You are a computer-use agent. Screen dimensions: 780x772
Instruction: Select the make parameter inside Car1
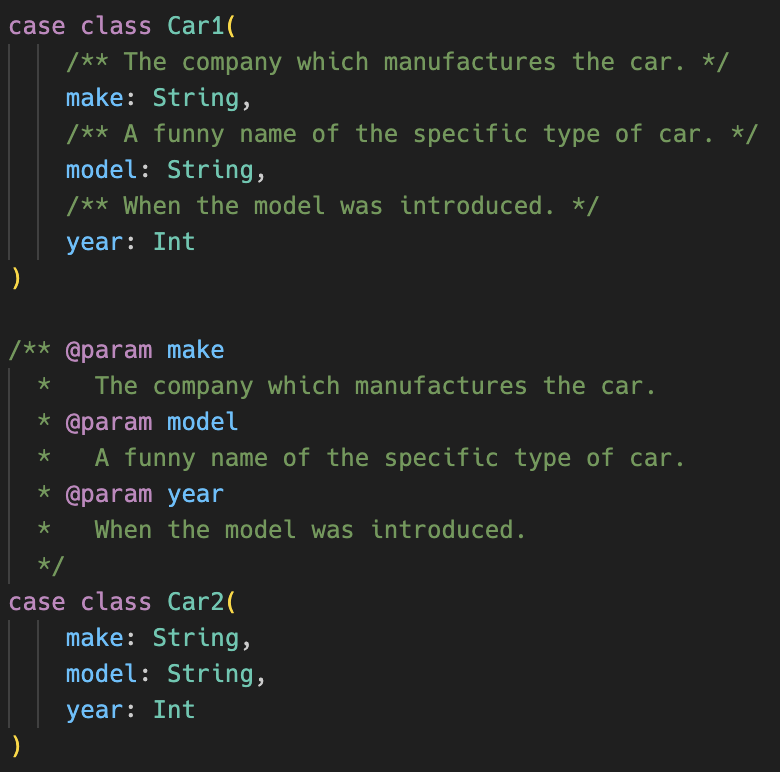point(94,98)
